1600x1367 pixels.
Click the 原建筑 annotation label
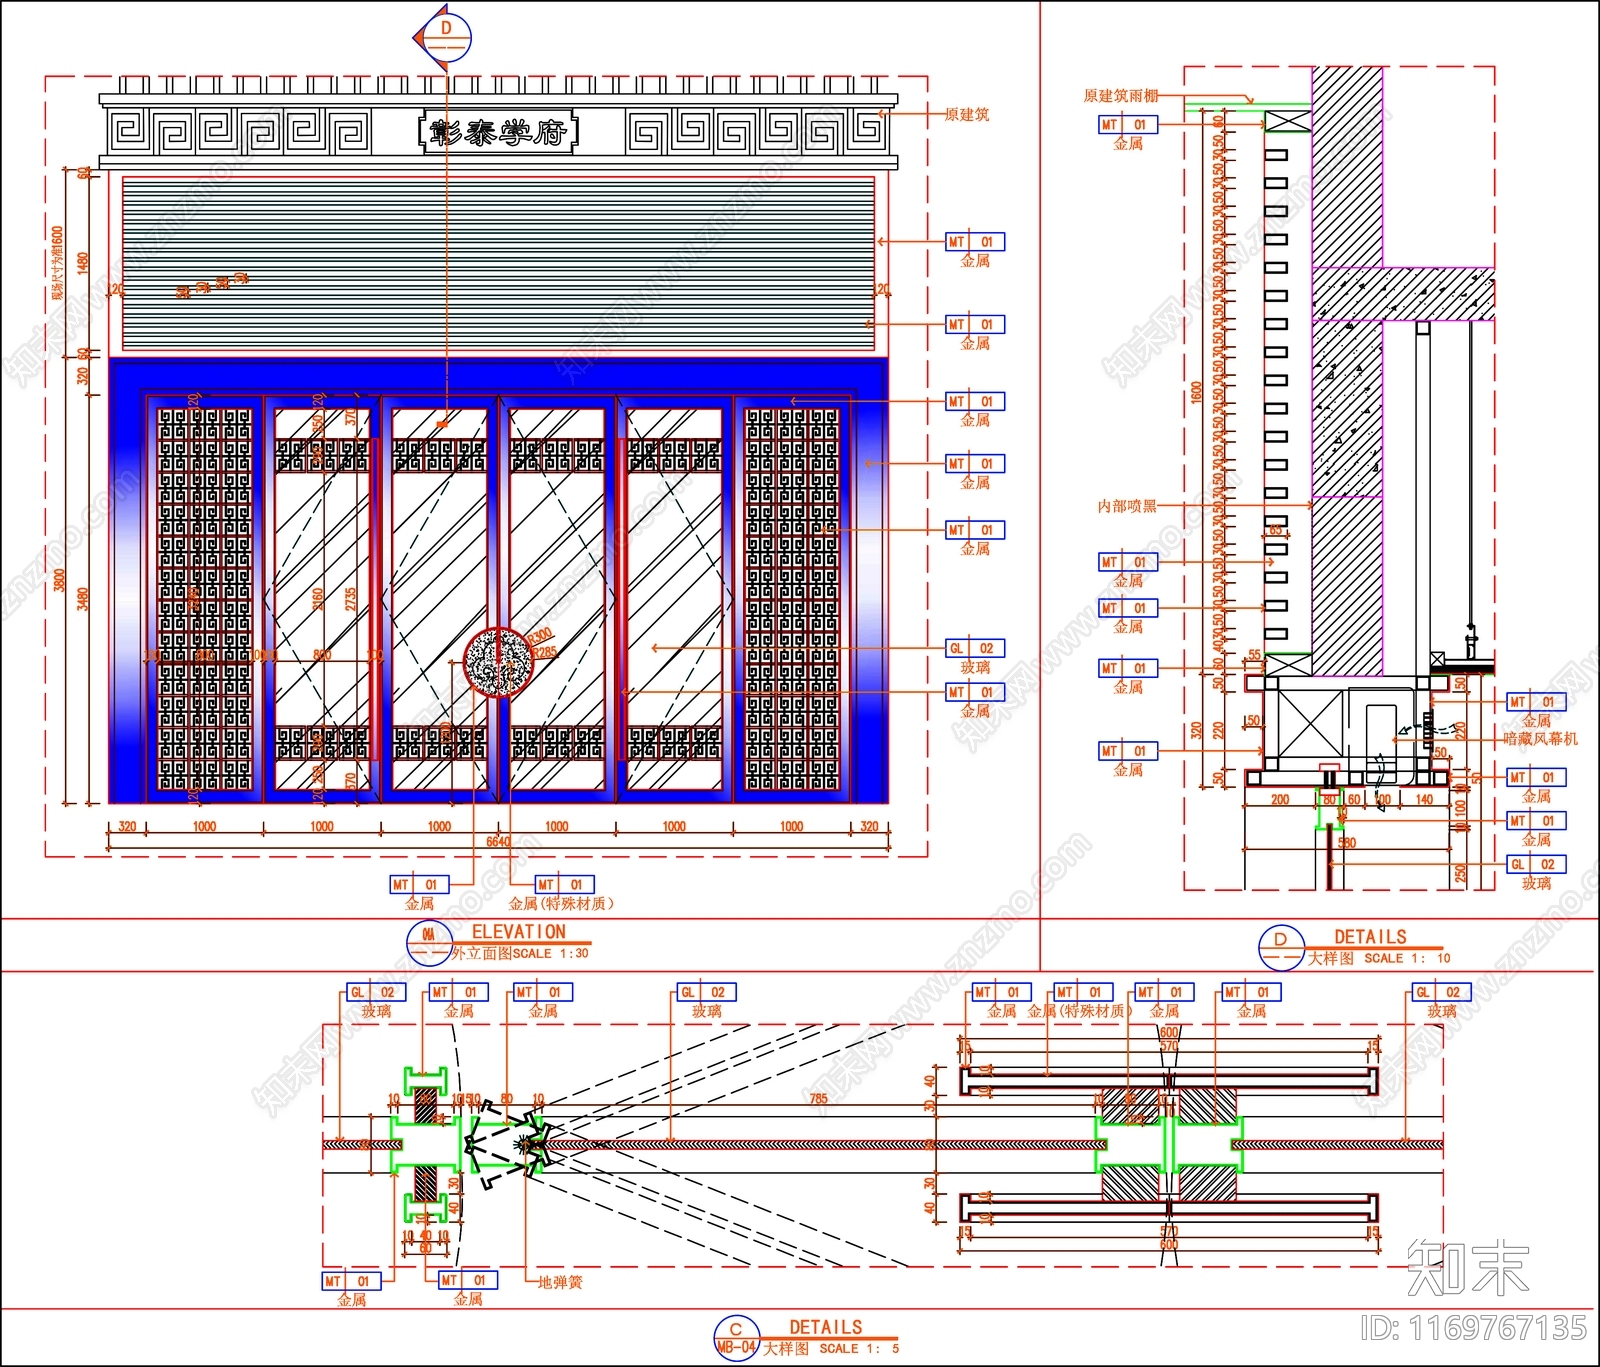pos(967,115)
